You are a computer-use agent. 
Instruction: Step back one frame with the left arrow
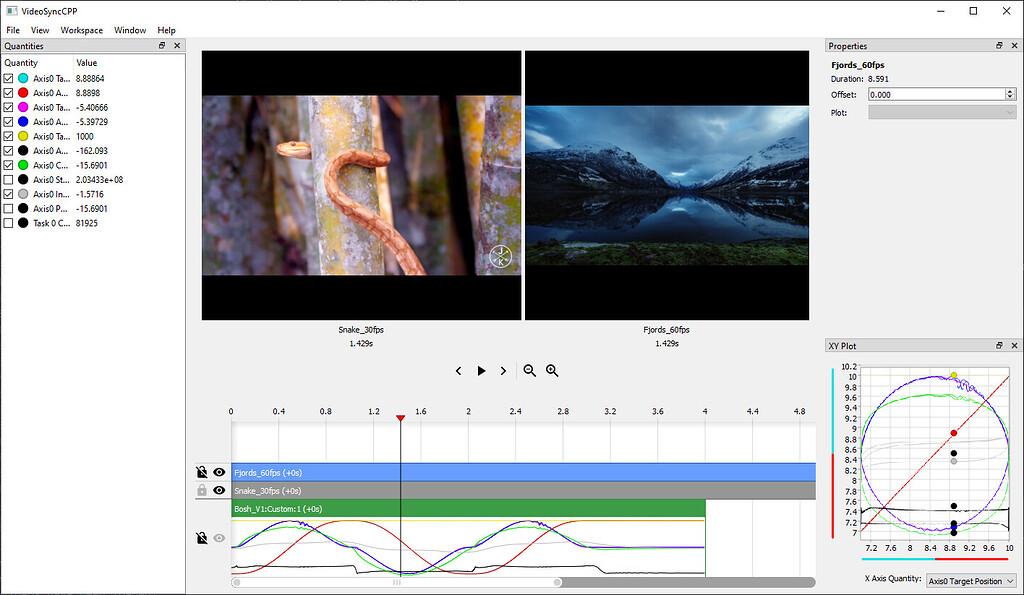click(x=458, y=370)
